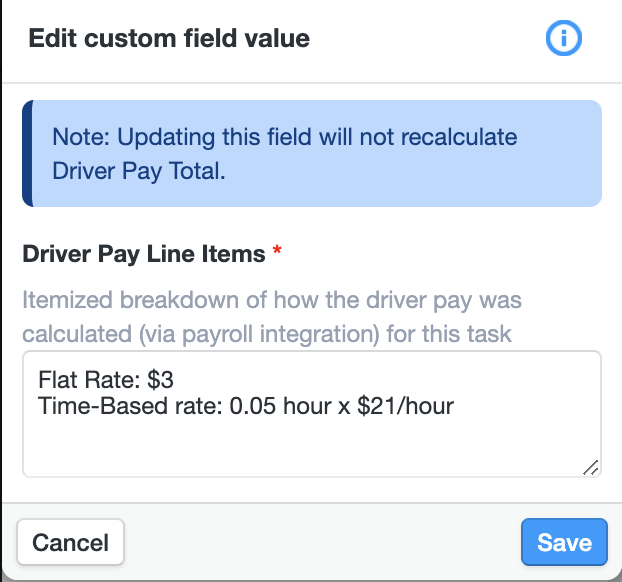Click 'Driver Pay Total.' in the note
The height and width of the screenshot is (582, 622).
tap(139, 171)
